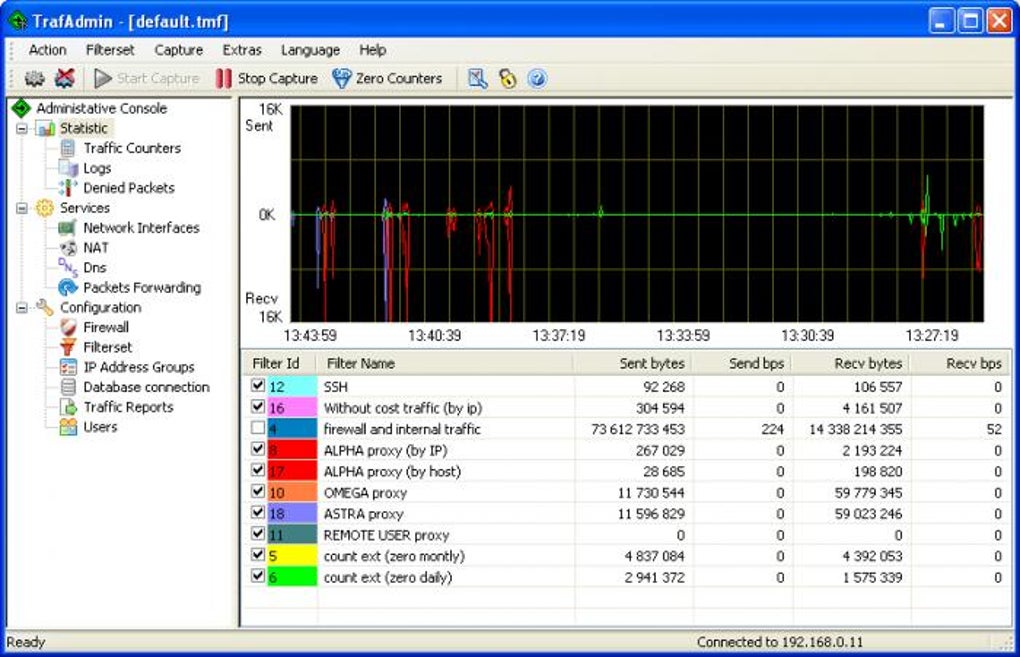Click the count ext (zero montly) checkbox
The image size is (1020, 657).
pos(258,555)
